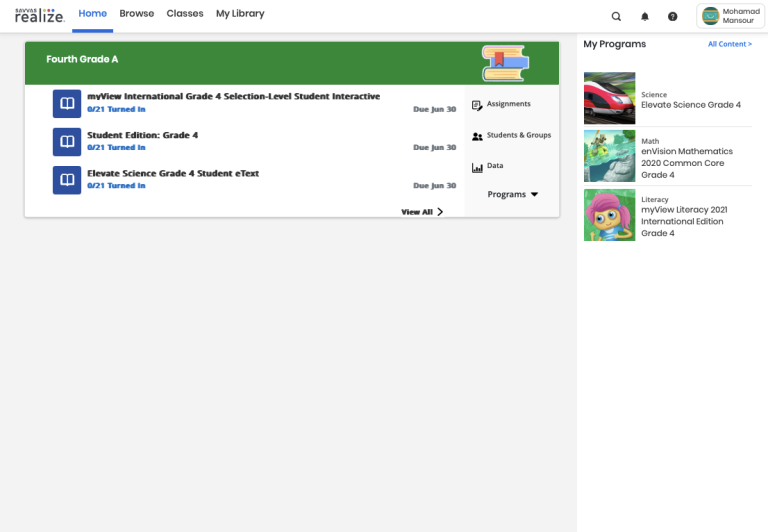Click book icon beside Elevate Science eText
Screen dimensions: 768x532
(67, 180)
